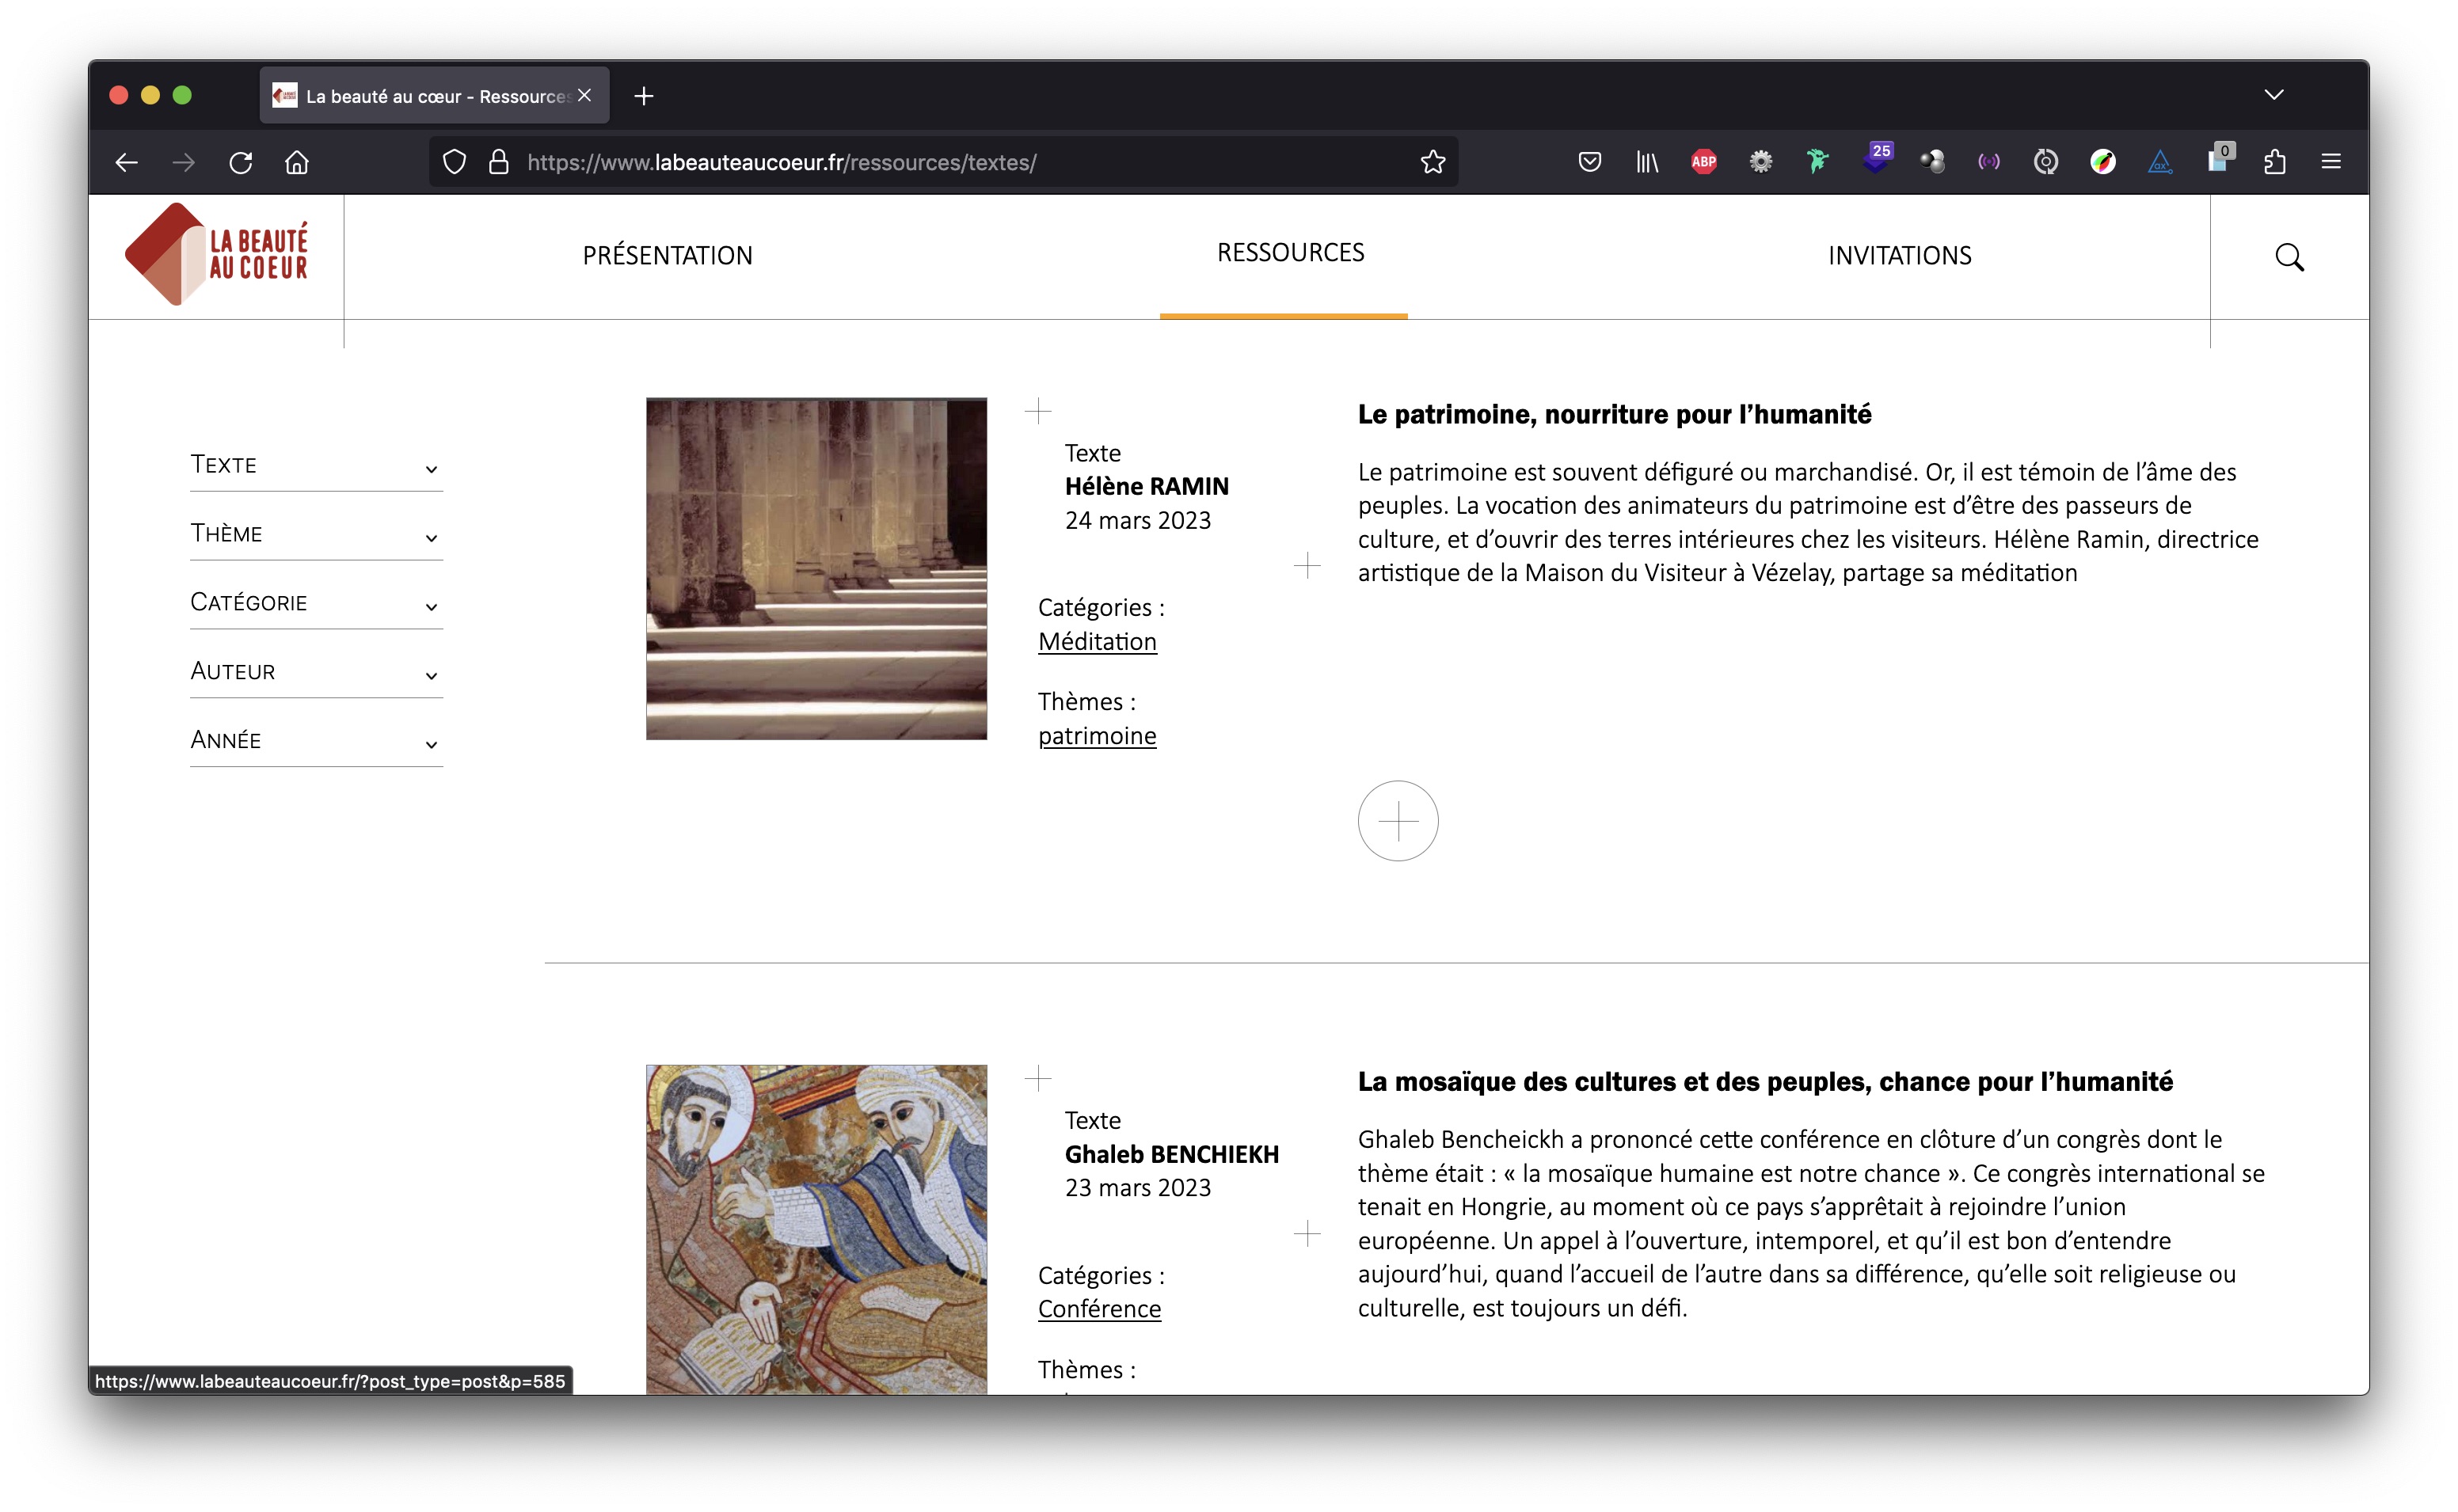Close the La beauté au cœur tab
The image size is (2458, 1512).
(x=585, y=95)
